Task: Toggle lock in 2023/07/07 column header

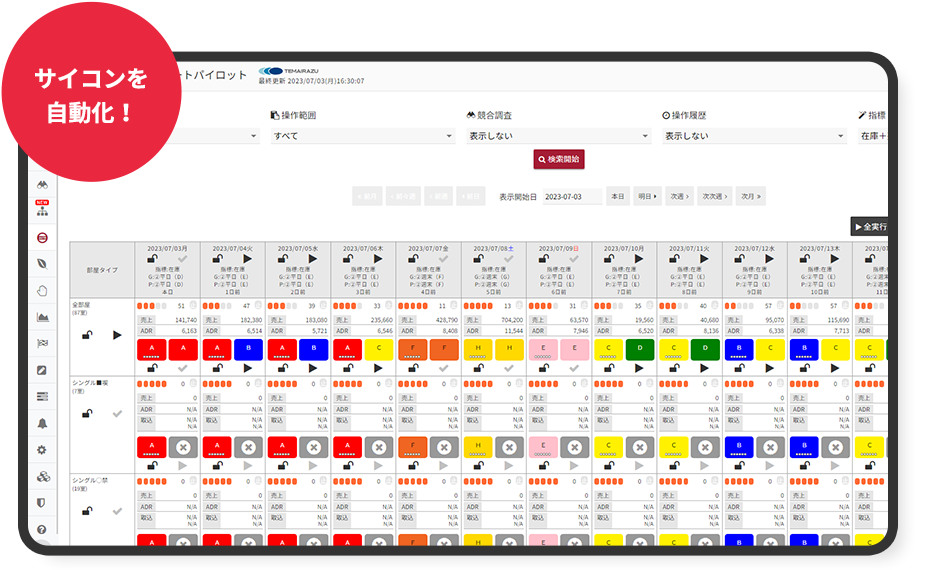Action: pos(413,259)
